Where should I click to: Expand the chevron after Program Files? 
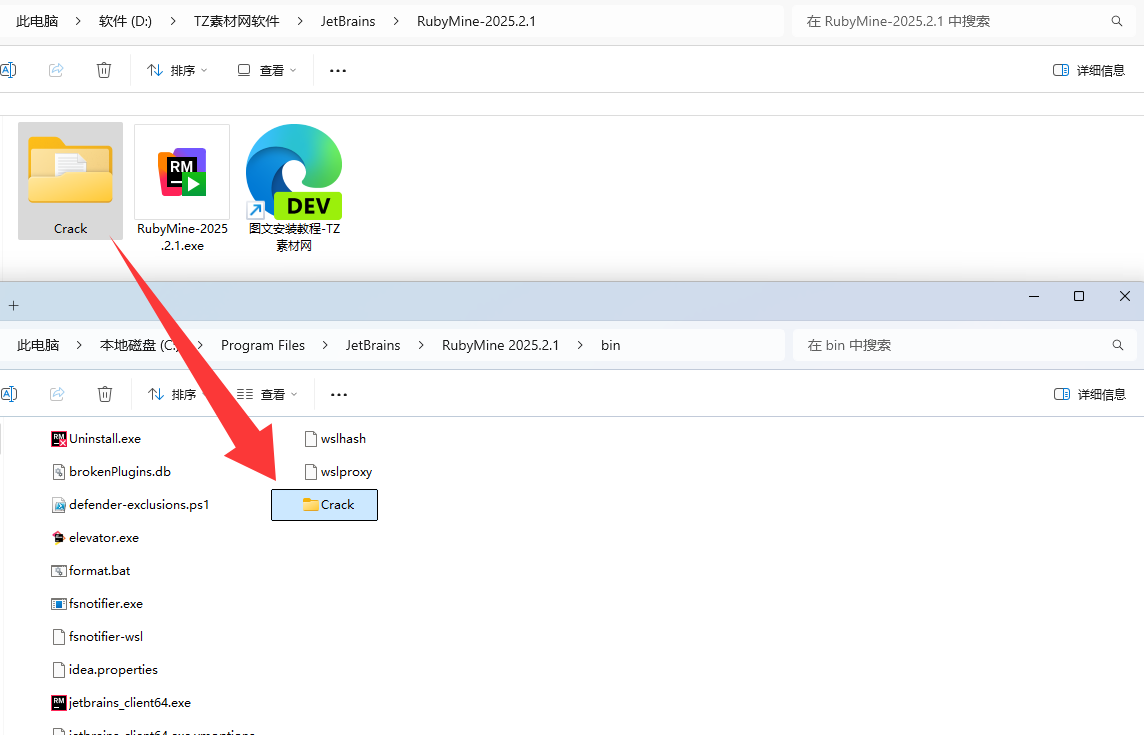325,345
